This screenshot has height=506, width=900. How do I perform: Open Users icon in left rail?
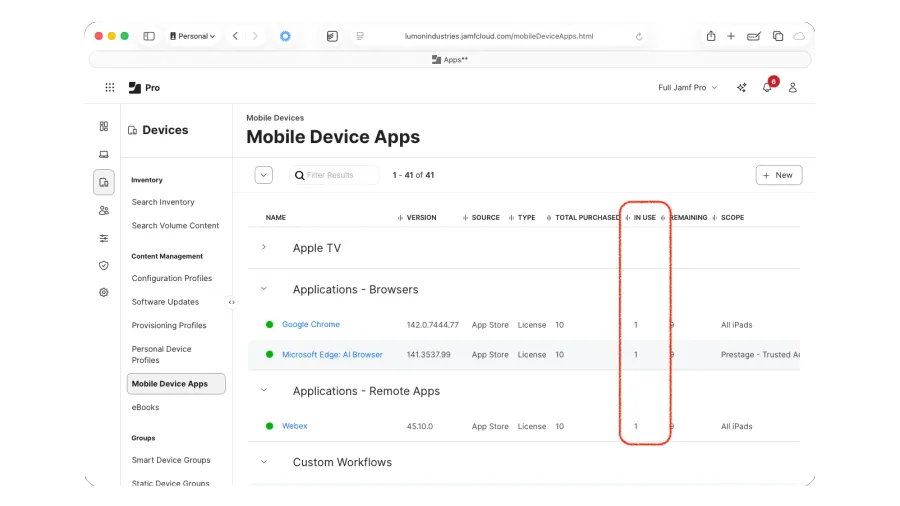pos(104,211)
